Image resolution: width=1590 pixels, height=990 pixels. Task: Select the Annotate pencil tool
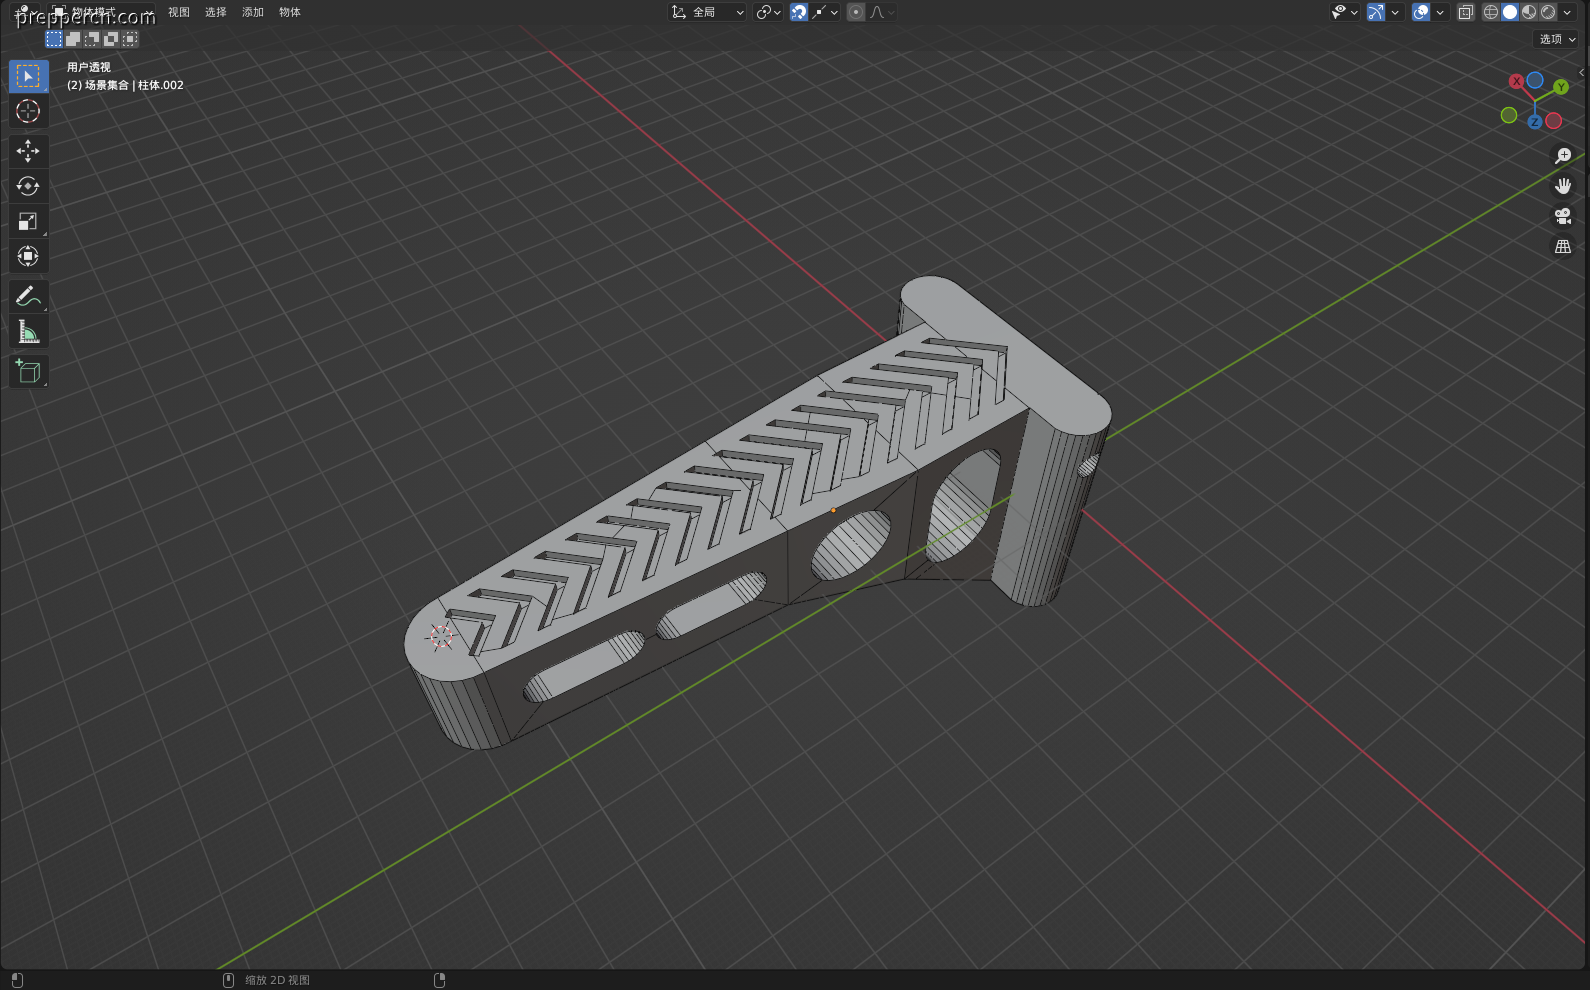28,296
